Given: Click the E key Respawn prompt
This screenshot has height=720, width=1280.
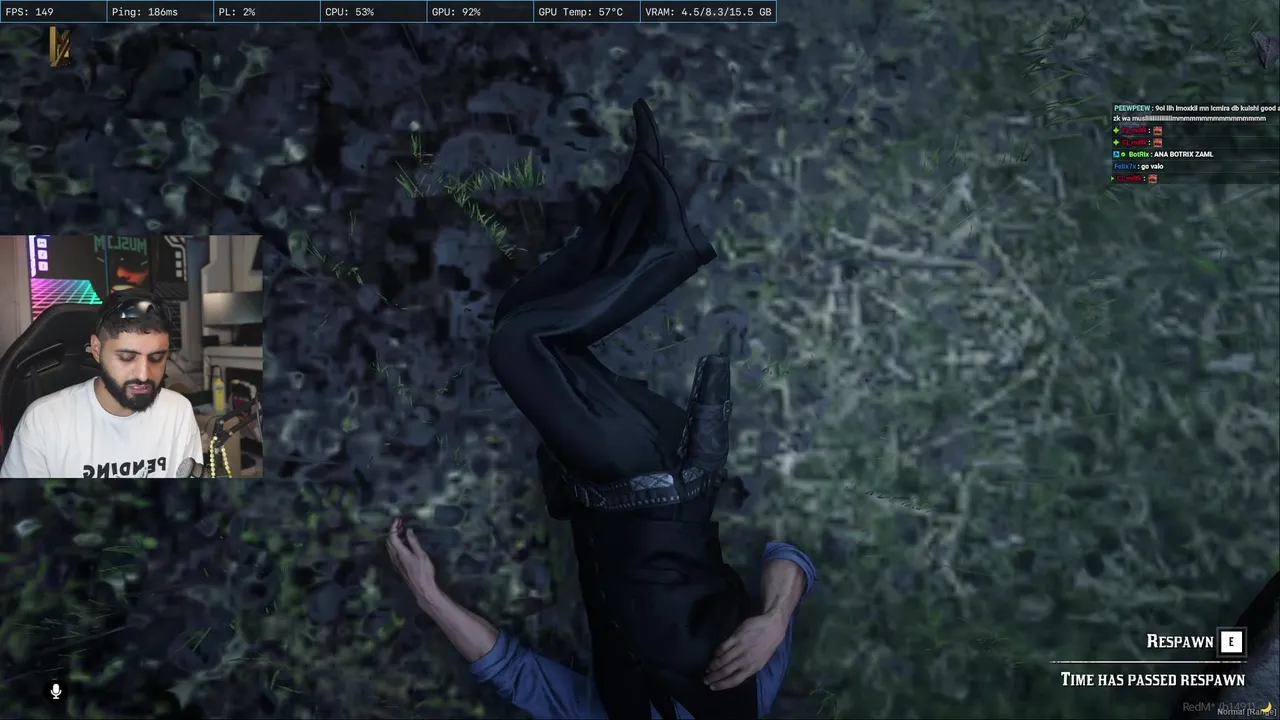Looking at the screenshot, I should (1231, 642).
